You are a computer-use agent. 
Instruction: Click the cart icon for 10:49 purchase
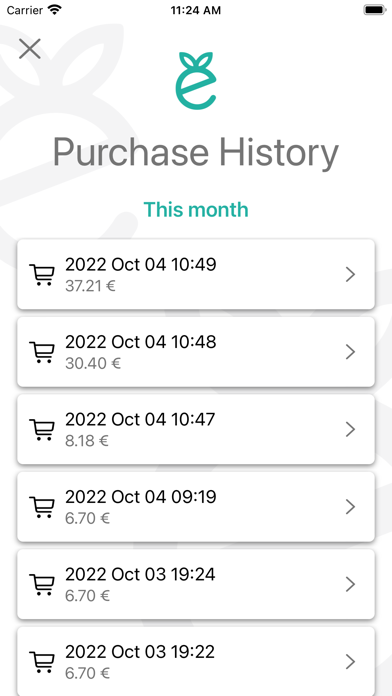(x=42, y=275)
